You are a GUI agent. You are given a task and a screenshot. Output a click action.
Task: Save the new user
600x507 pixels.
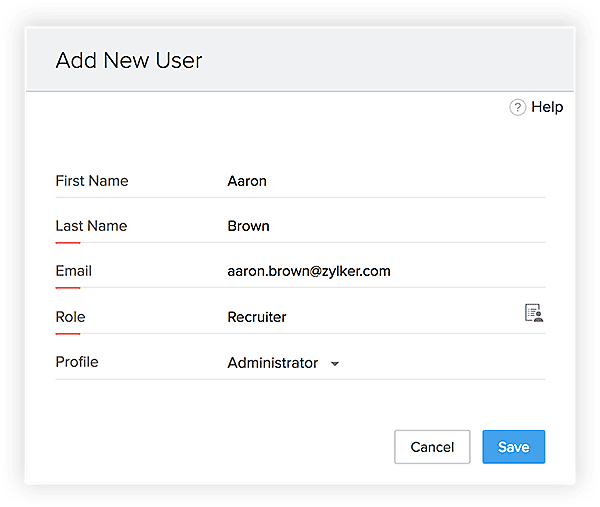[514, 447]
